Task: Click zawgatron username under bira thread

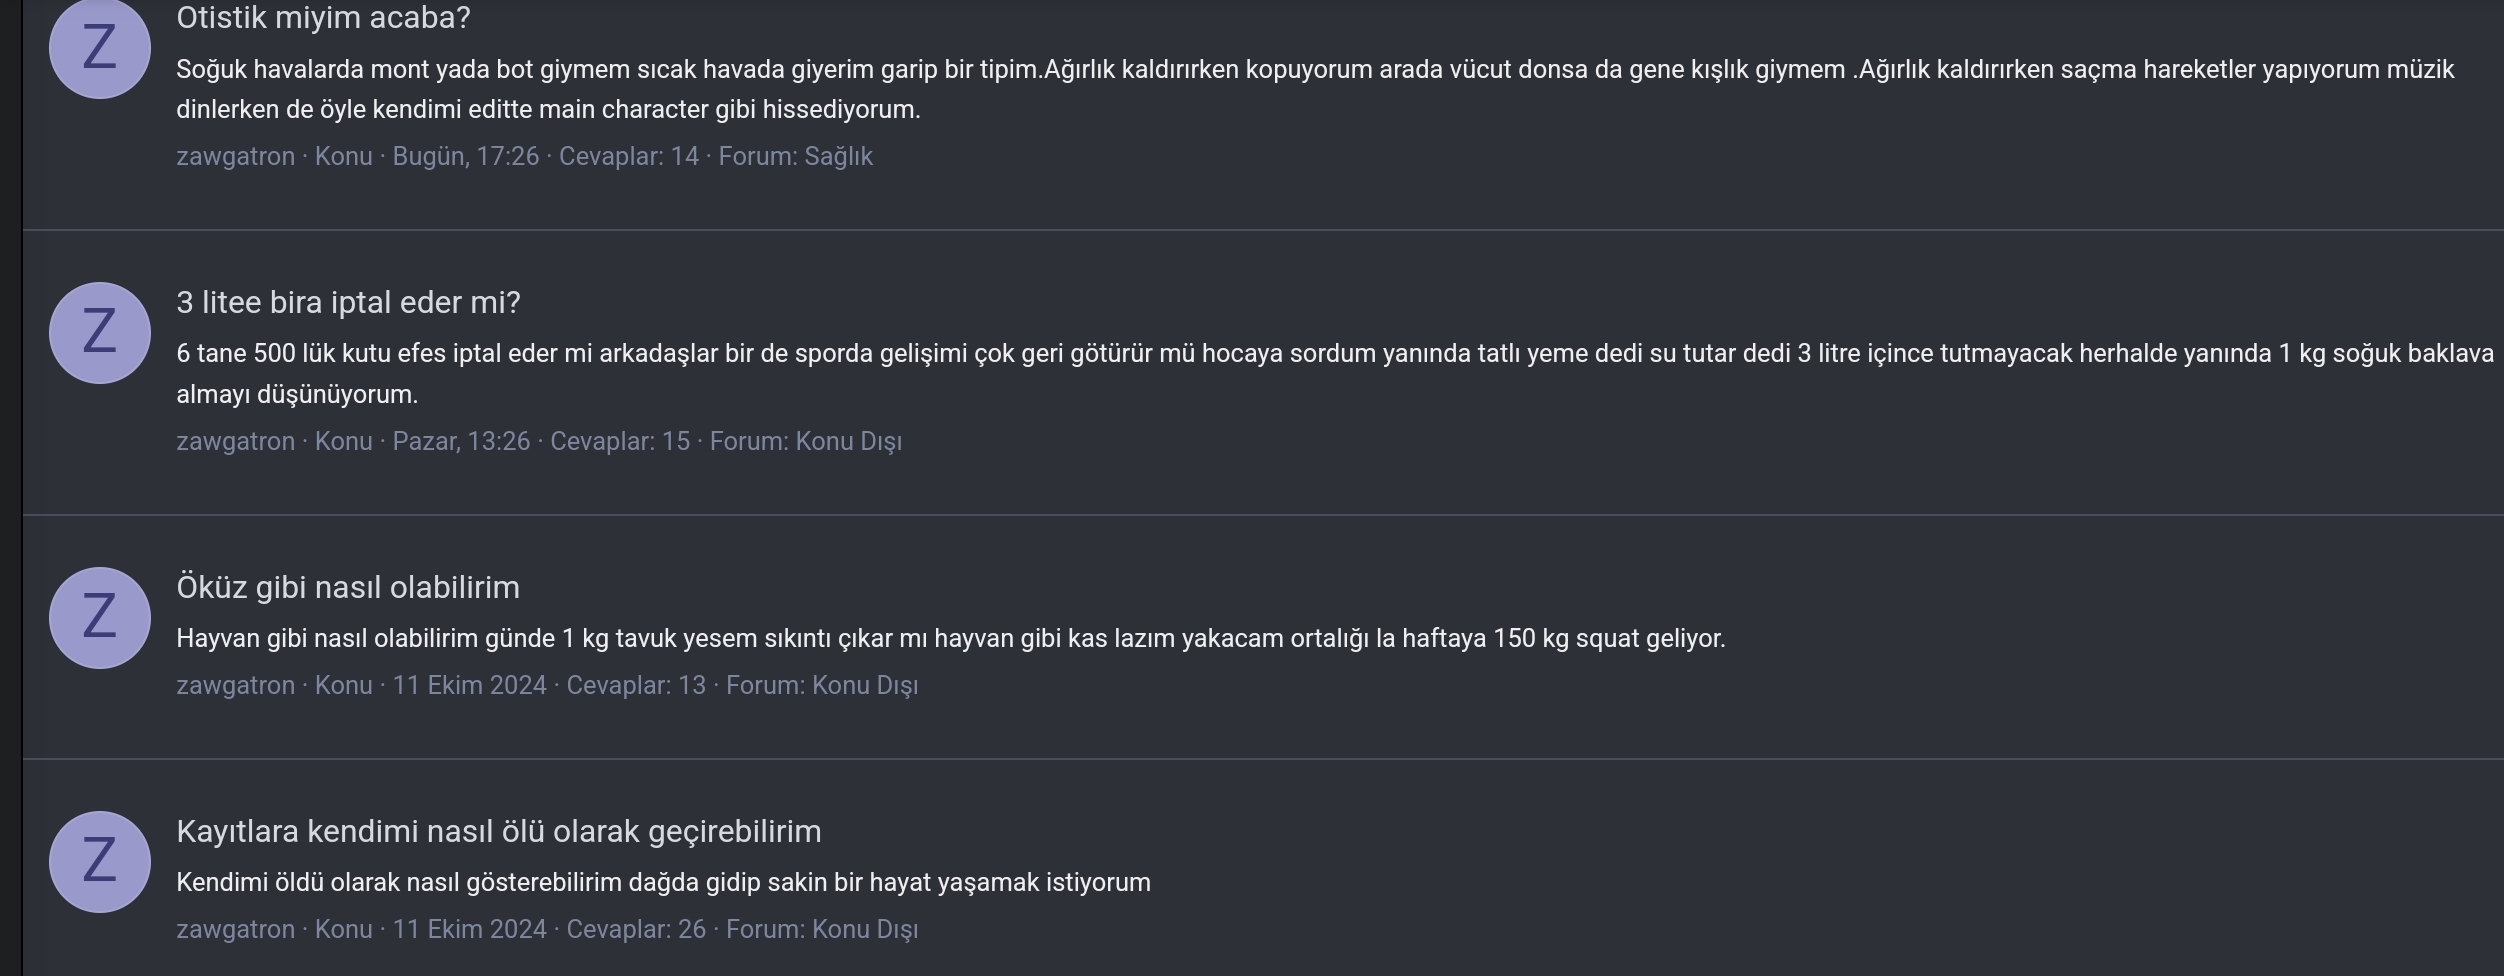Action: tap(235, 442)
